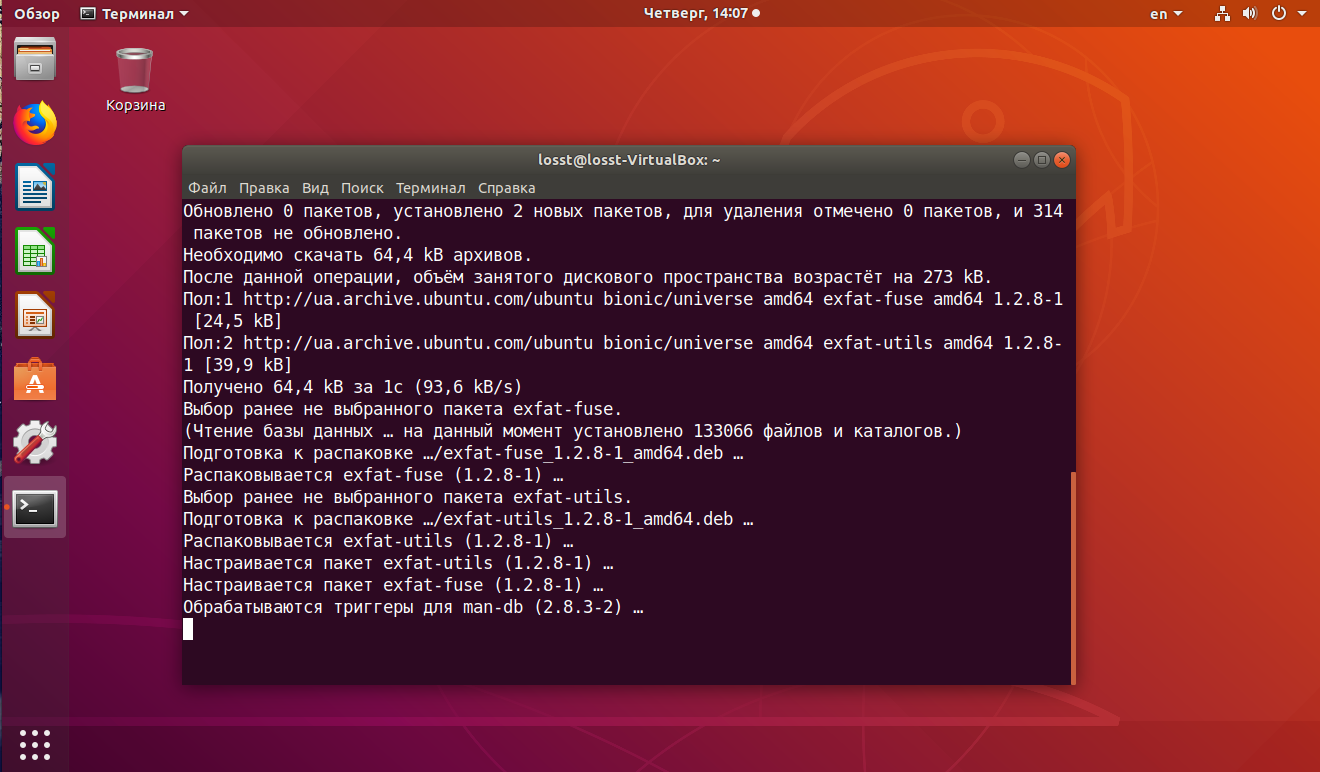Open the clock showing Четверг, 14:07
This screenshot has width=1320, height=772.
coord(701,14)
